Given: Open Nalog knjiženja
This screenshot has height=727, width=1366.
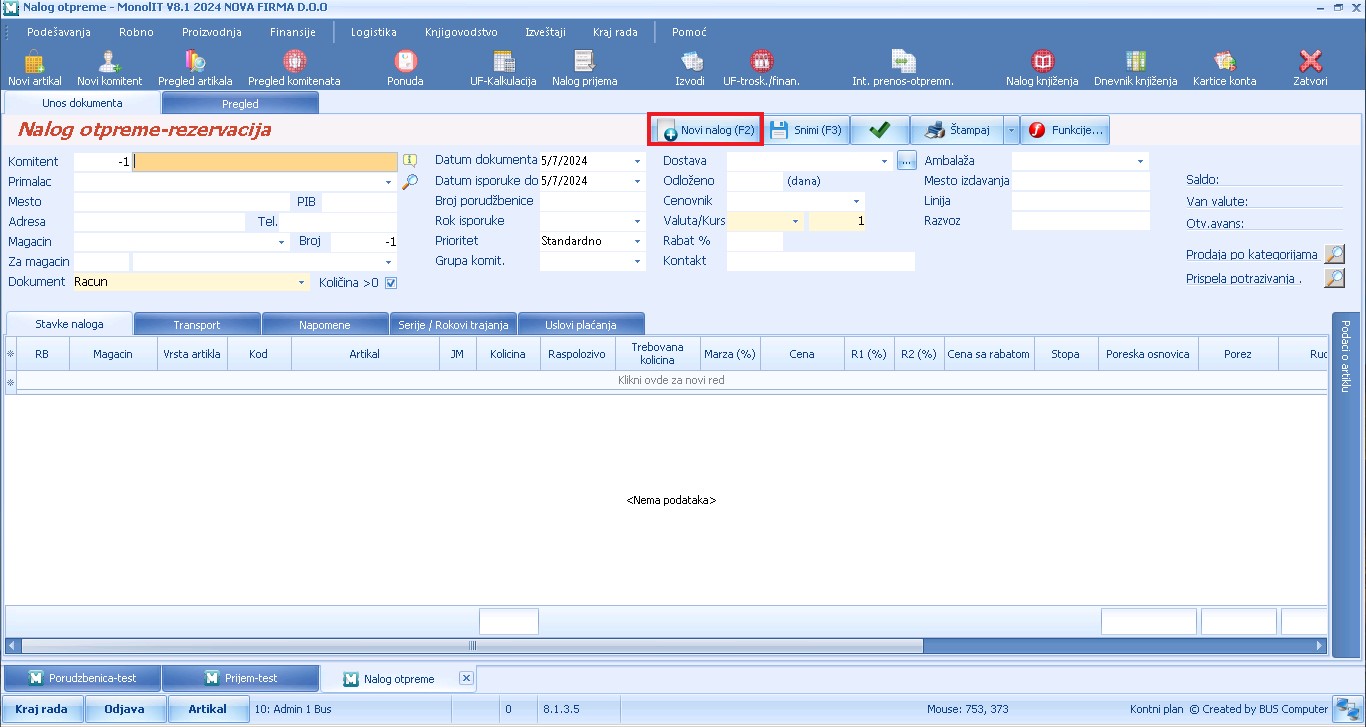Looking at the screenshot, I should [1042, 69].
